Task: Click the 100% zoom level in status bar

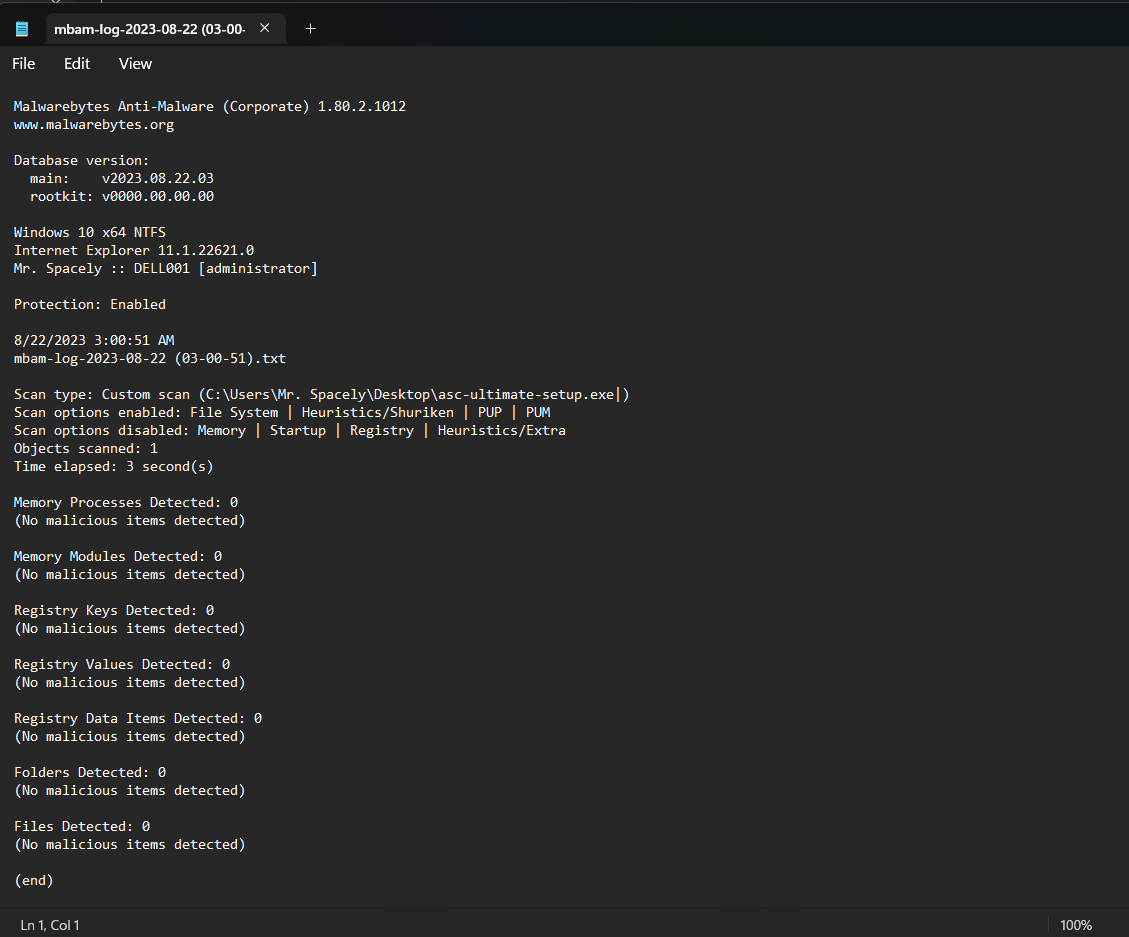Action: [x=1076, y=925]
